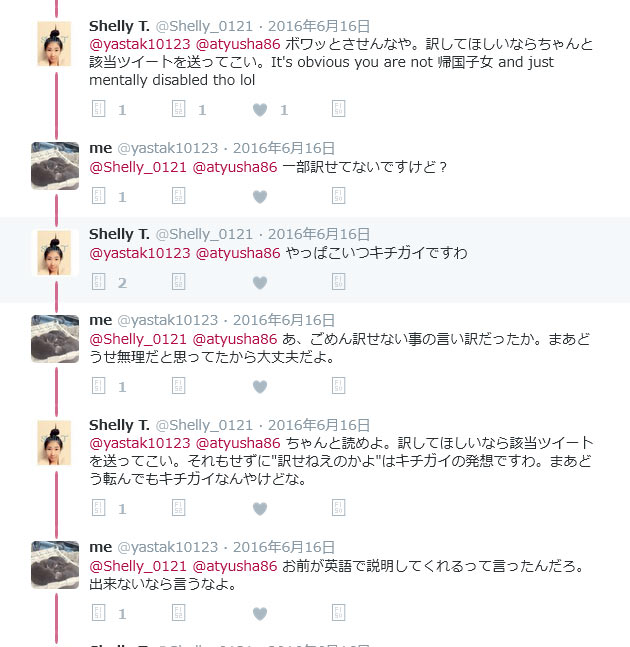Click the reply icon showing 2 replies
This screenshot has height=647, width=630.
[x=98, y=282]
